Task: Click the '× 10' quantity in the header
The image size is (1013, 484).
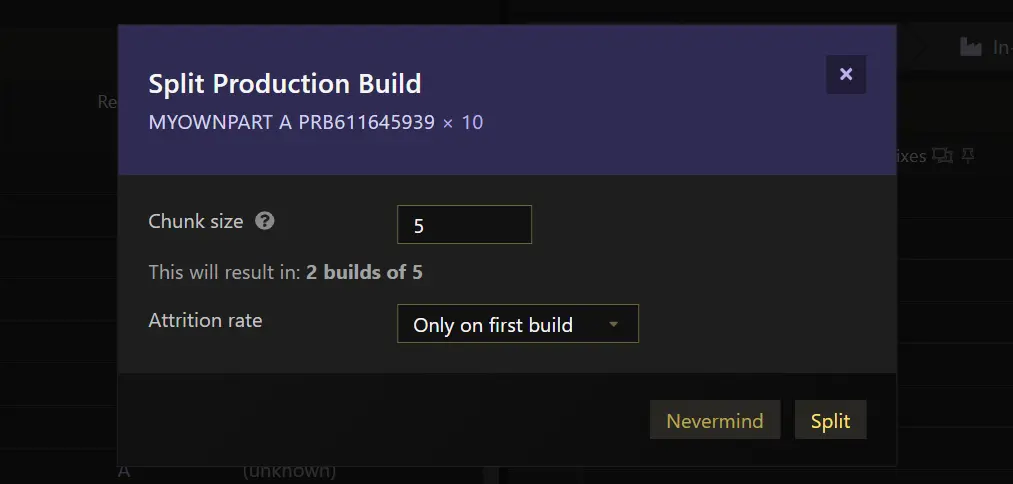Action: click(463, 122)
